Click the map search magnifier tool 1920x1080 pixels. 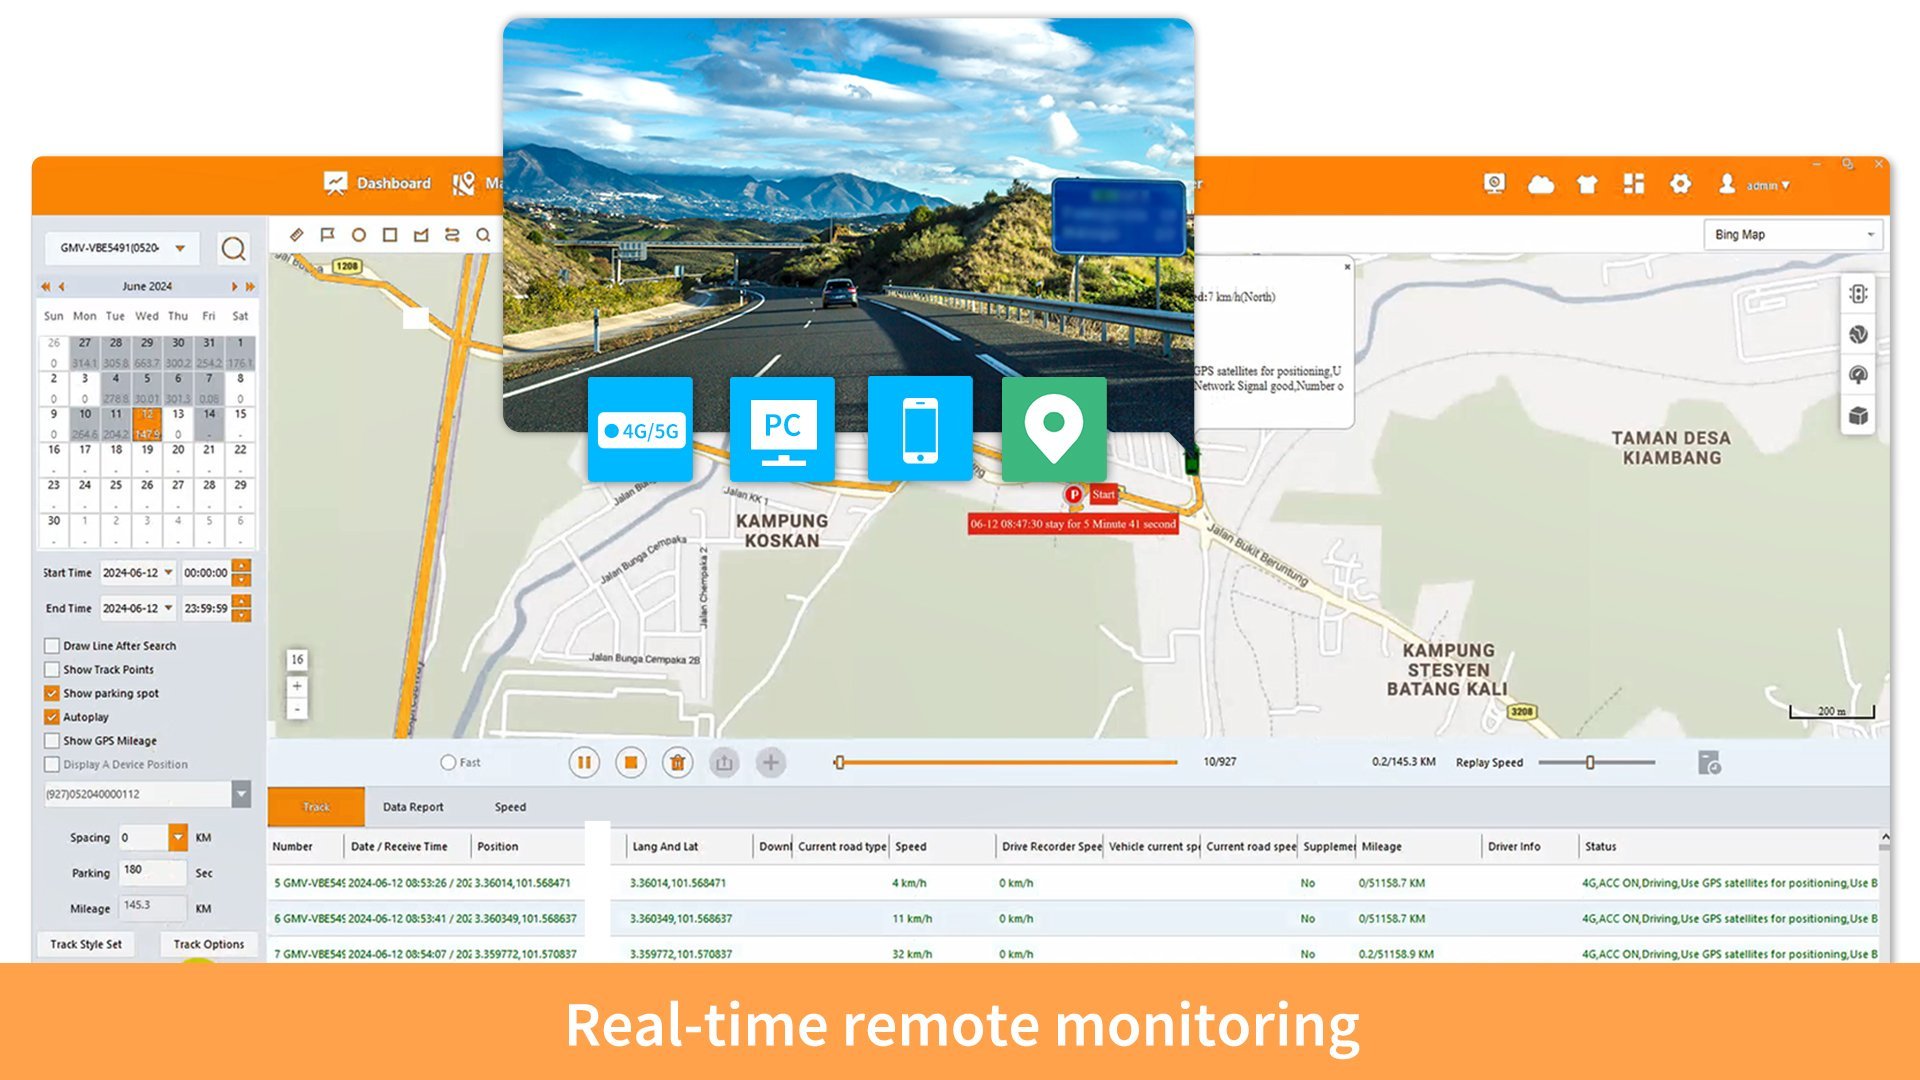point(483,235)
